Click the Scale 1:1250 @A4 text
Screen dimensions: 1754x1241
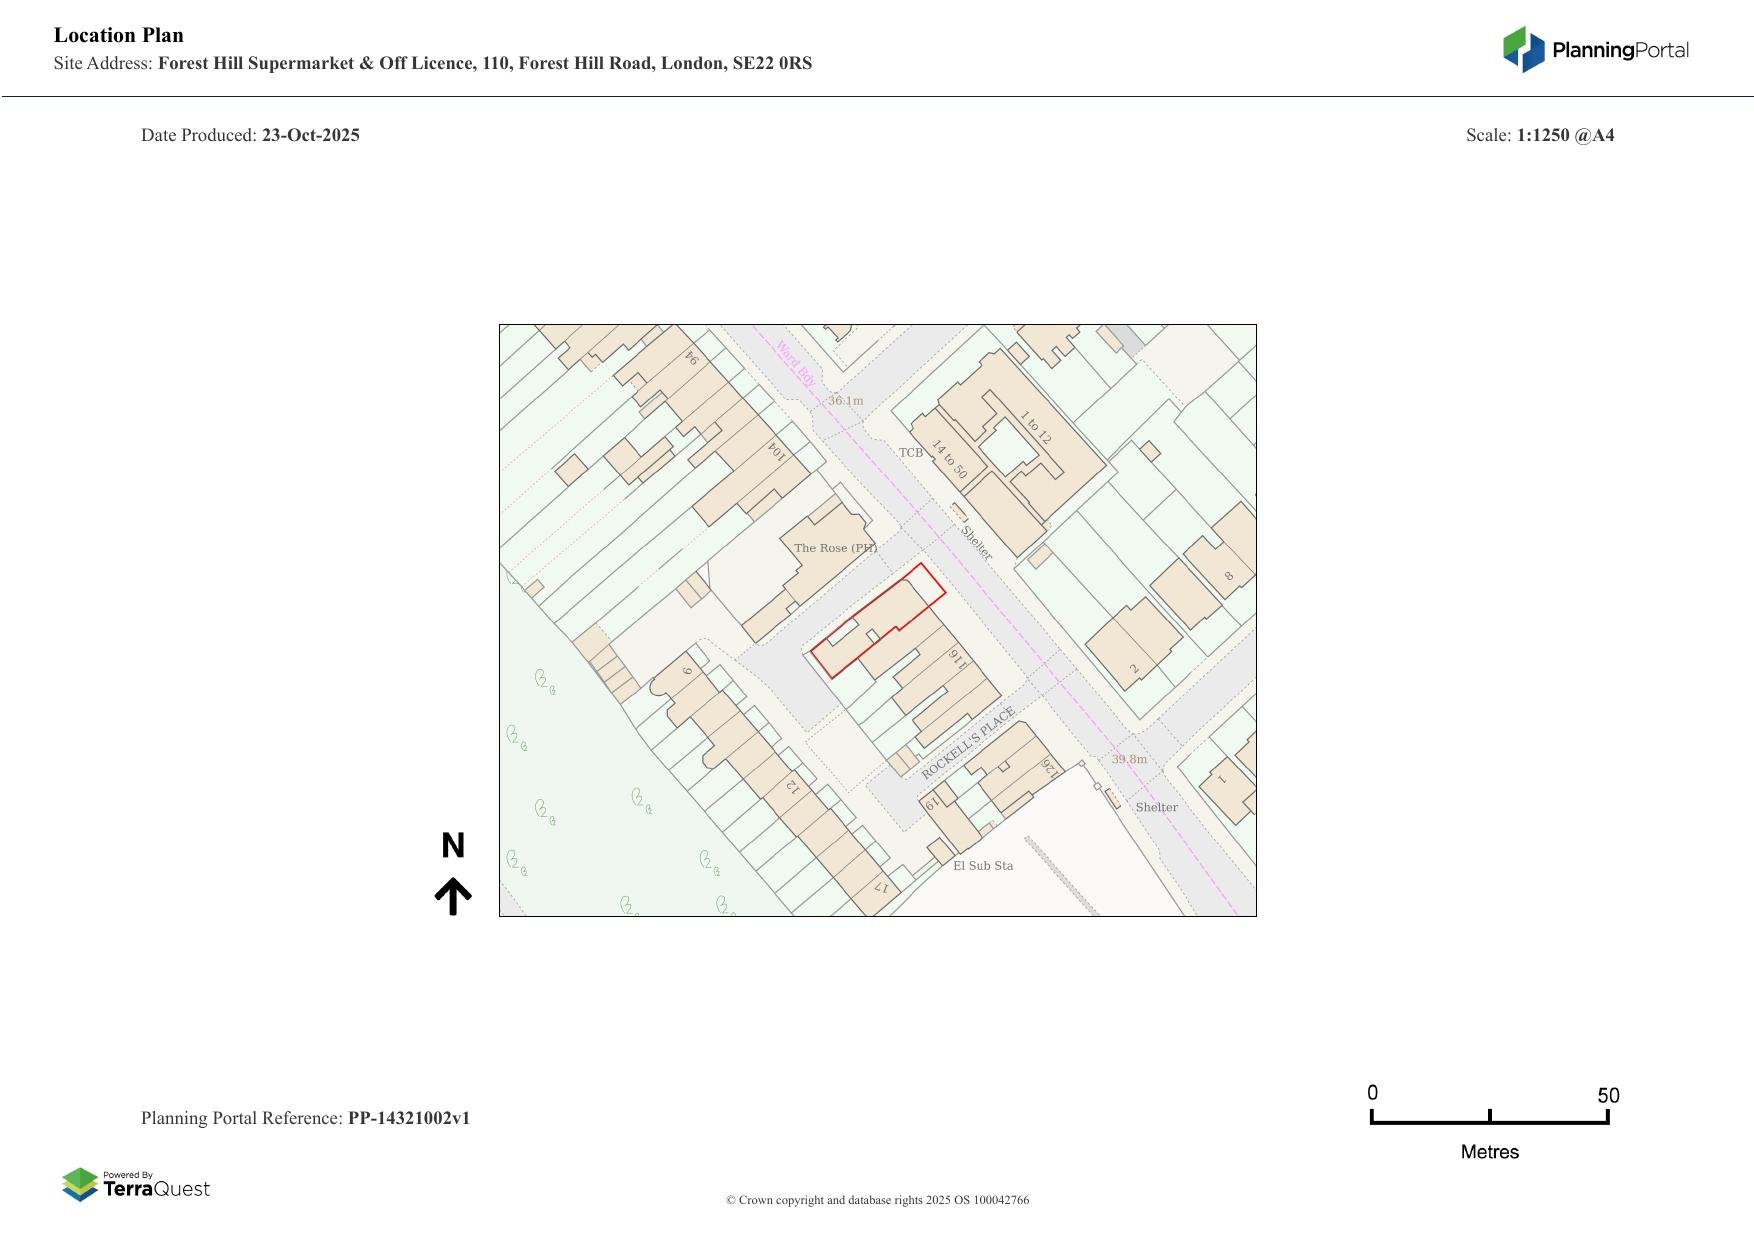1539,135
